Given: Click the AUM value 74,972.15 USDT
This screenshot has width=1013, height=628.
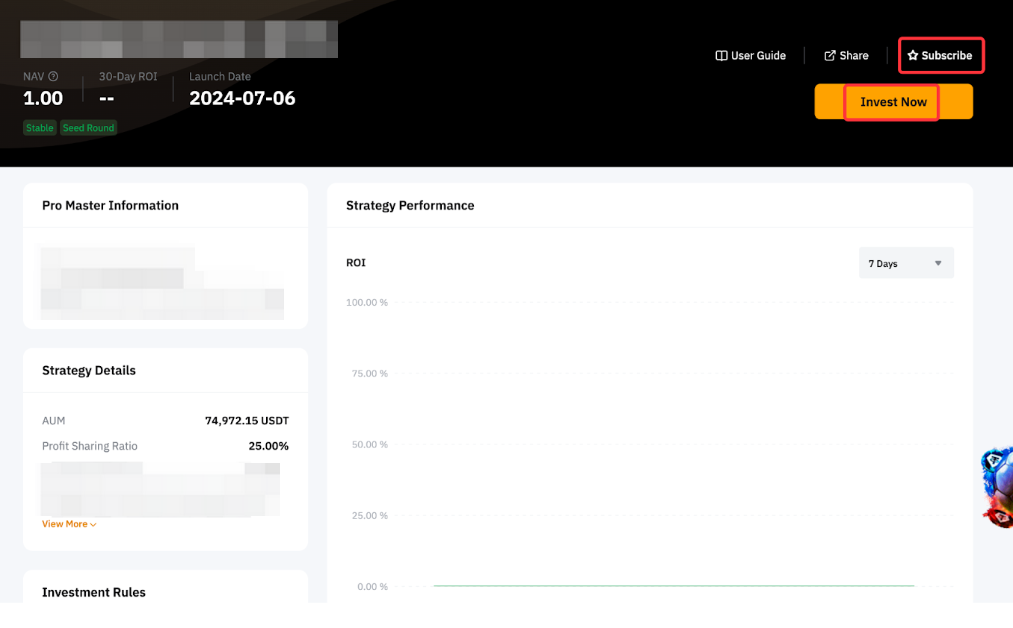Looking at the screenshot, I should 246,421.
